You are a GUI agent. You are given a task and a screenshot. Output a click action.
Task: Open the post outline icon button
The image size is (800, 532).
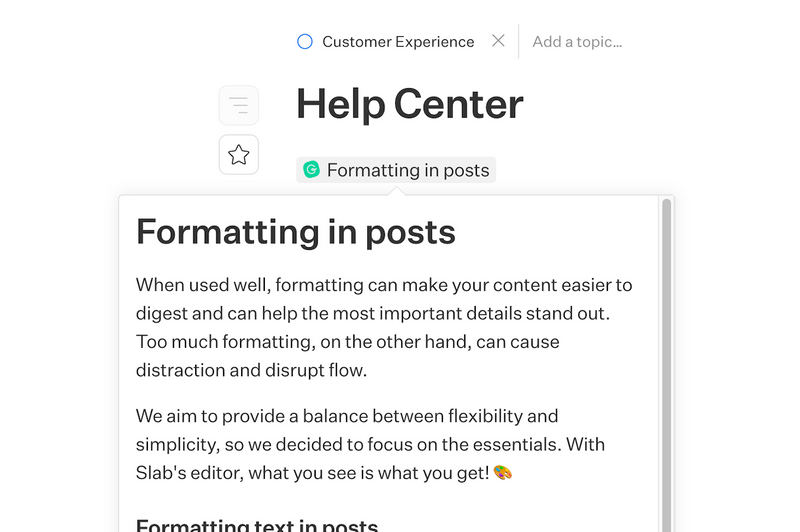[239, 105]
